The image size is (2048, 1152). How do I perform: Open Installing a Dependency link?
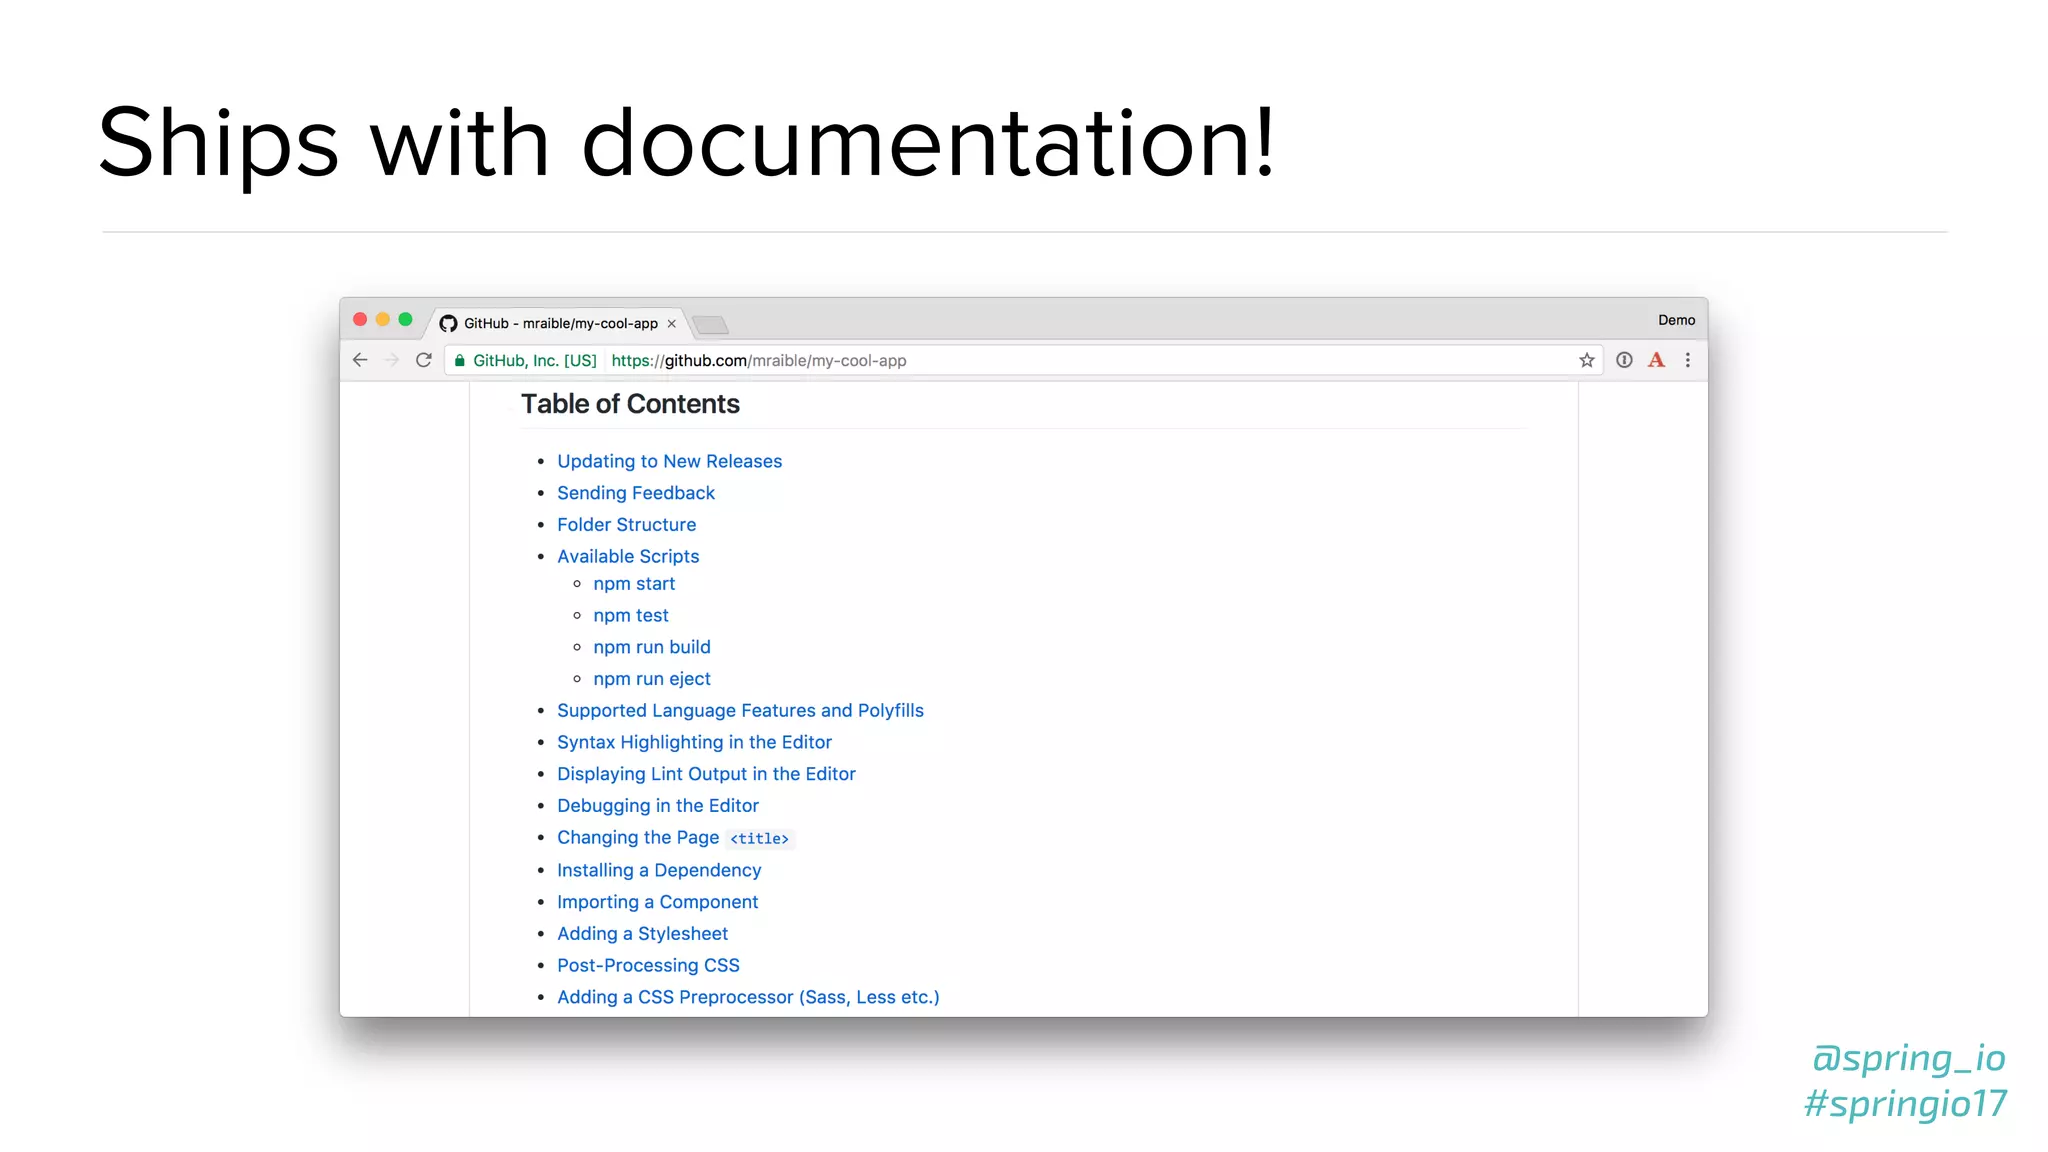(659, 871)
